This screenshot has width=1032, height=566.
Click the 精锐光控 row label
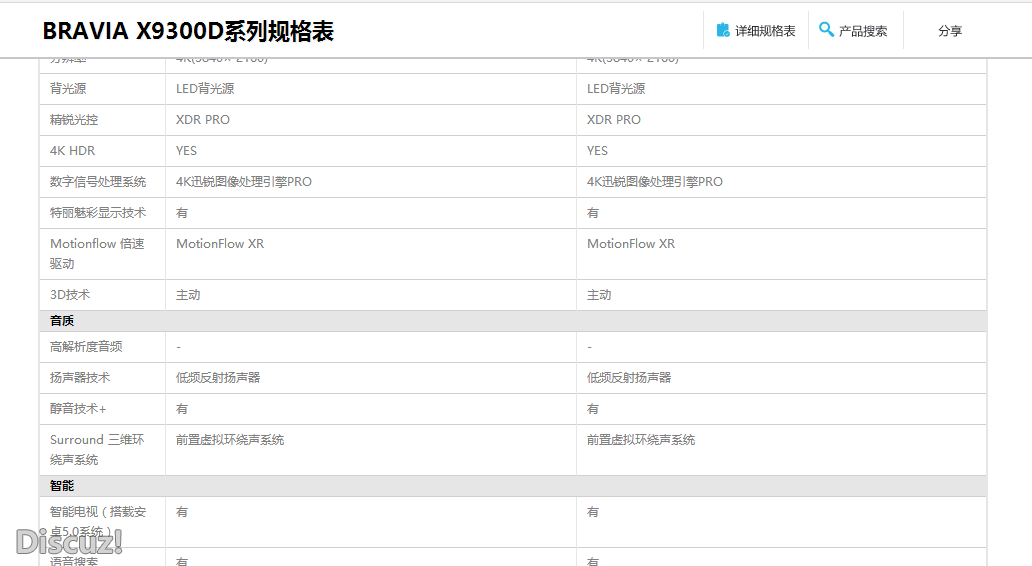(74, 120)
